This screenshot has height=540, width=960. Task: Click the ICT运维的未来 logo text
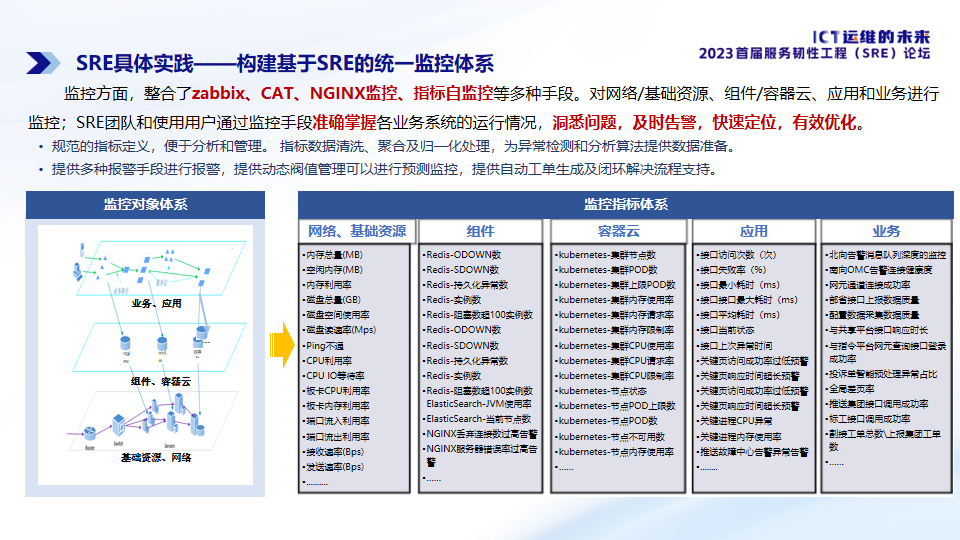click(x=871, y=37)
